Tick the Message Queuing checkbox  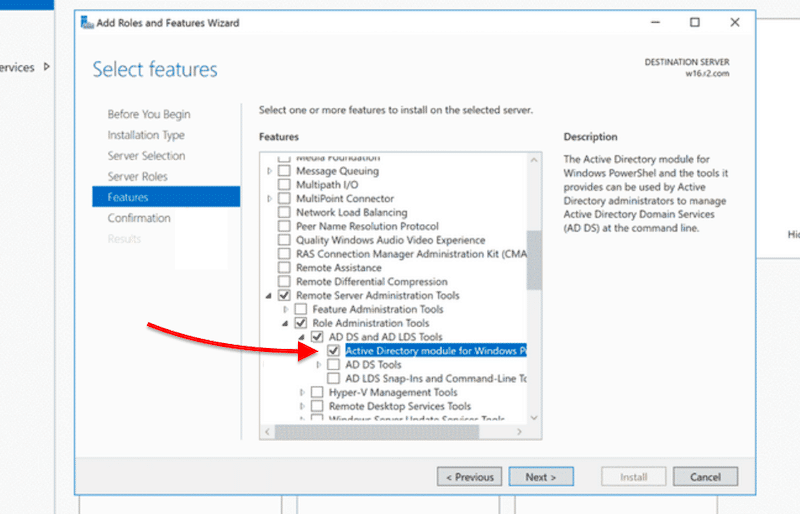point(284,170)
